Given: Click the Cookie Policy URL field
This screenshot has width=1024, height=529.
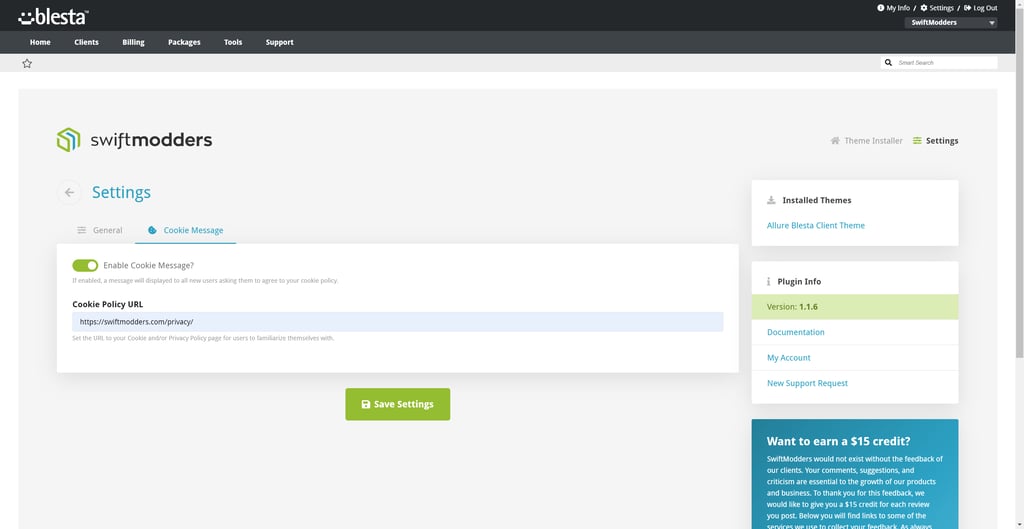Looking at the screenshot, I should point(398,321).
